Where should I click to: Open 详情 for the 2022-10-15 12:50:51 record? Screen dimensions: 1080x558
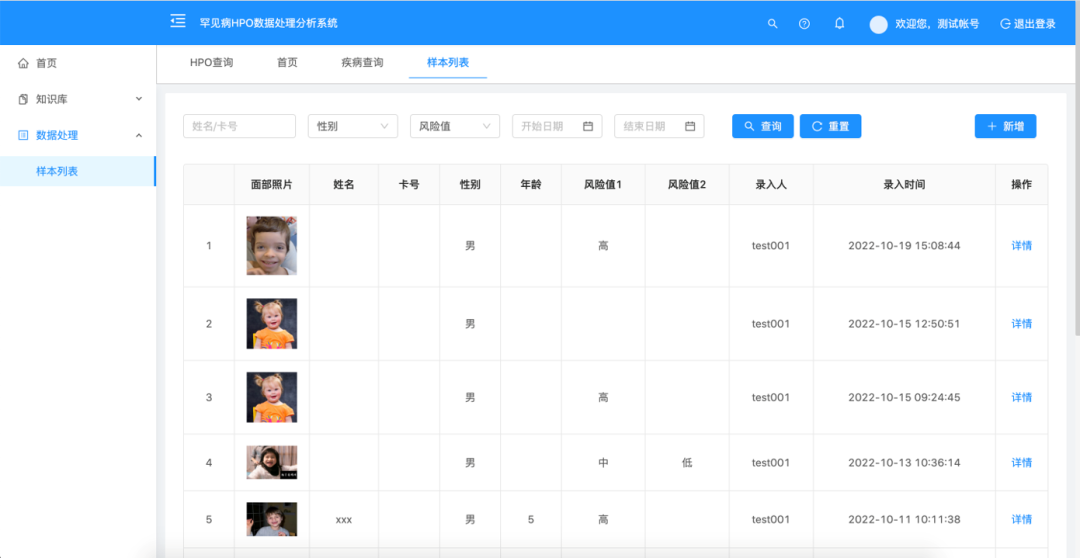coord(1021,324)
